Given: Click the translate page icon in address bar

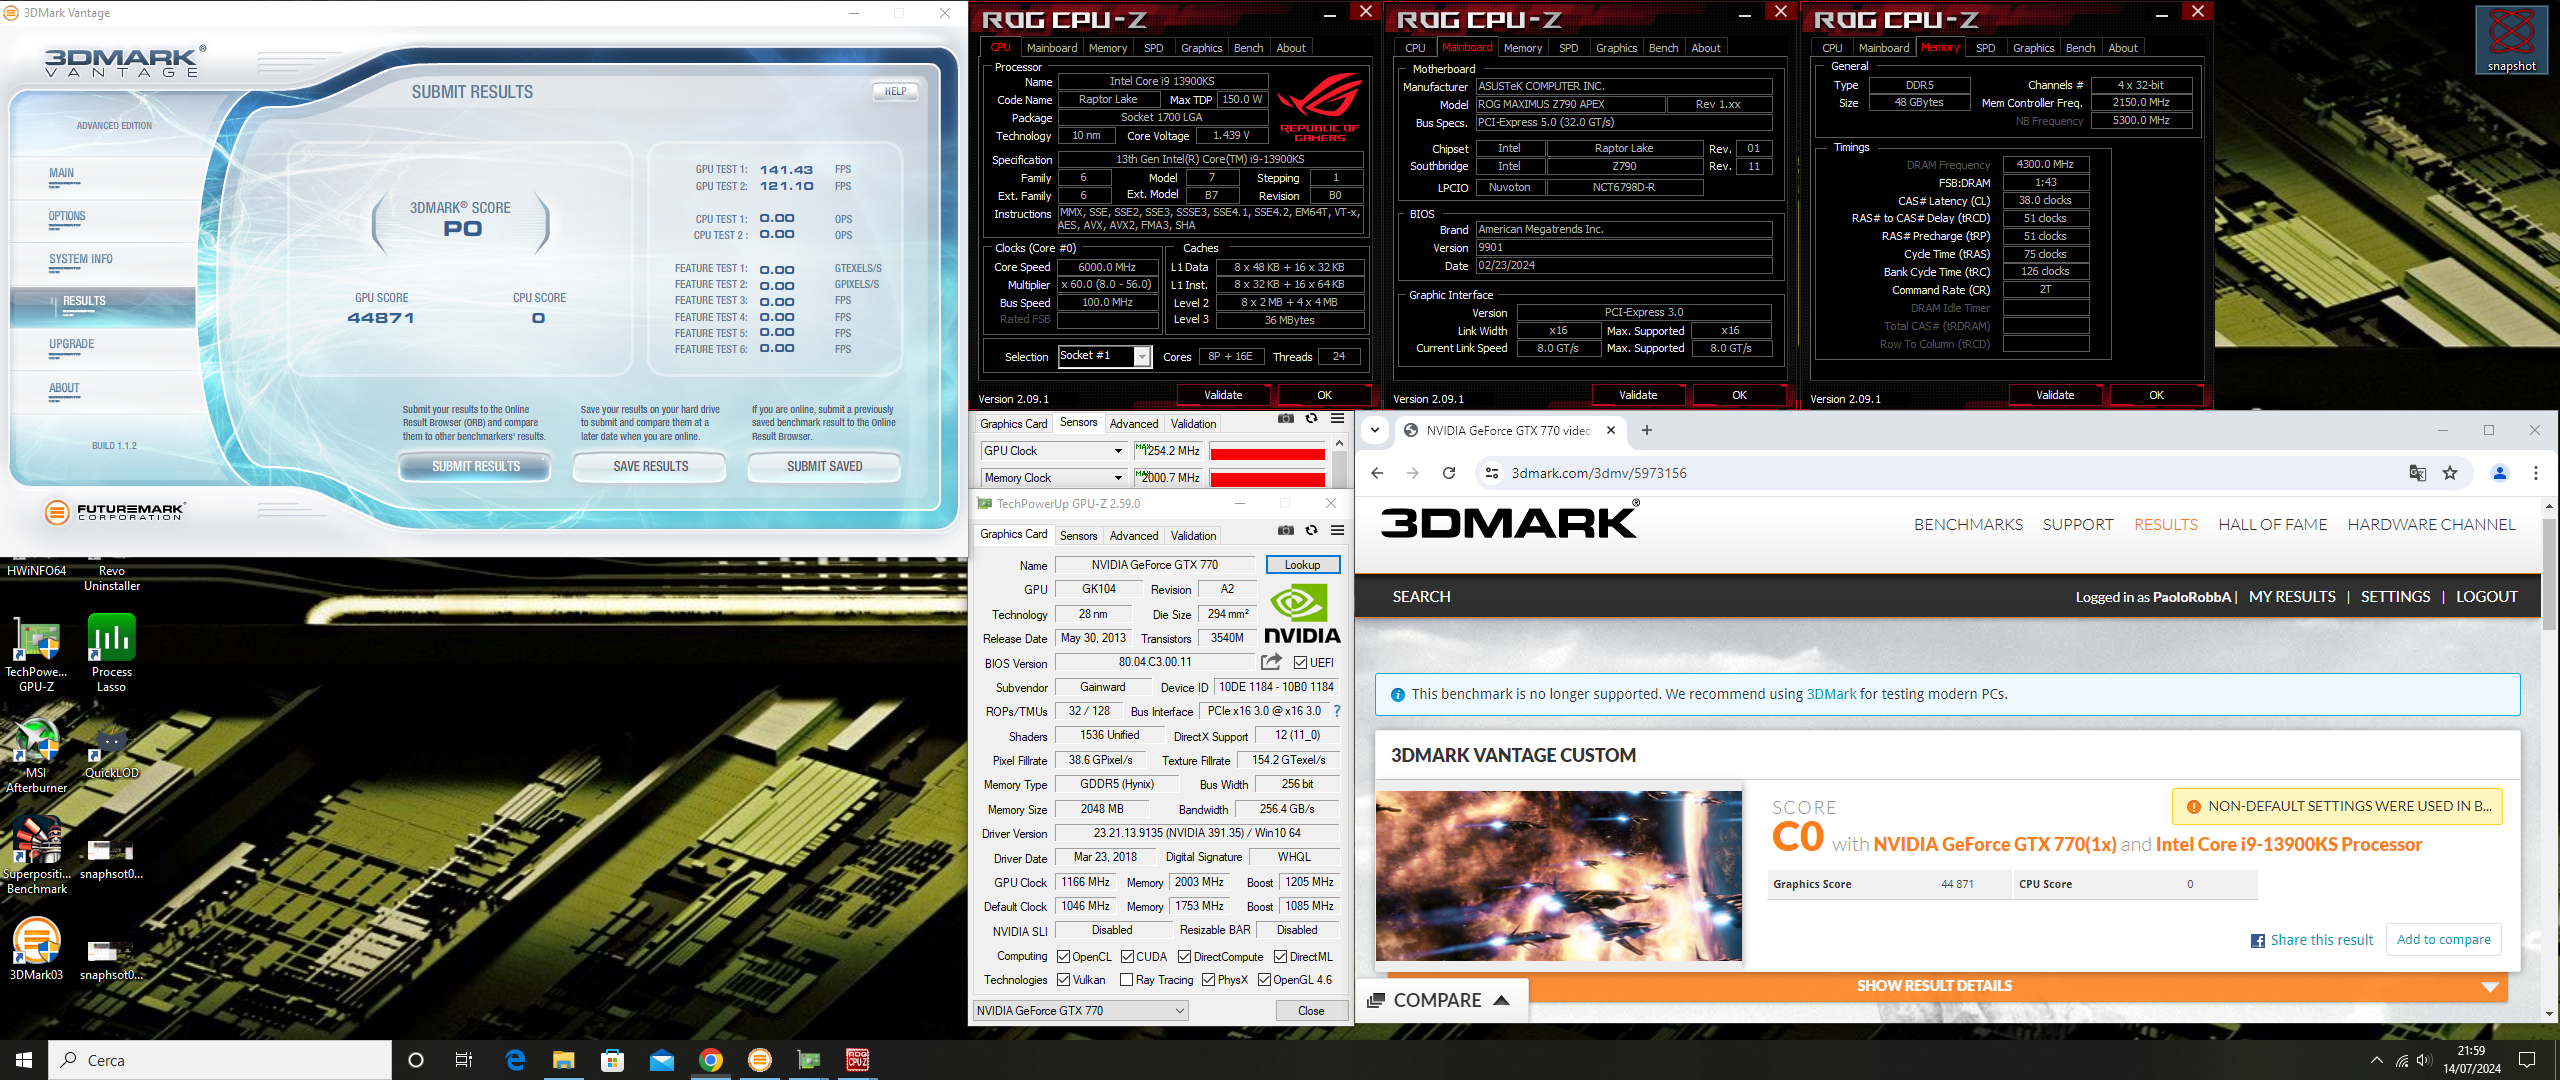Looking at the screenshot, I should click(x=2418, y=473).
